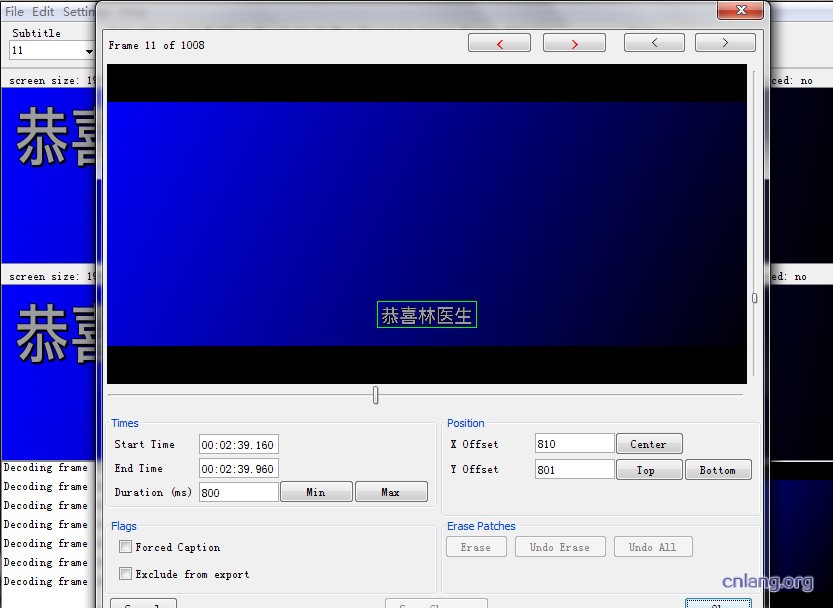
Task: Click the horizontal slider handle below the preview
Action: click(x=376, y=395)
